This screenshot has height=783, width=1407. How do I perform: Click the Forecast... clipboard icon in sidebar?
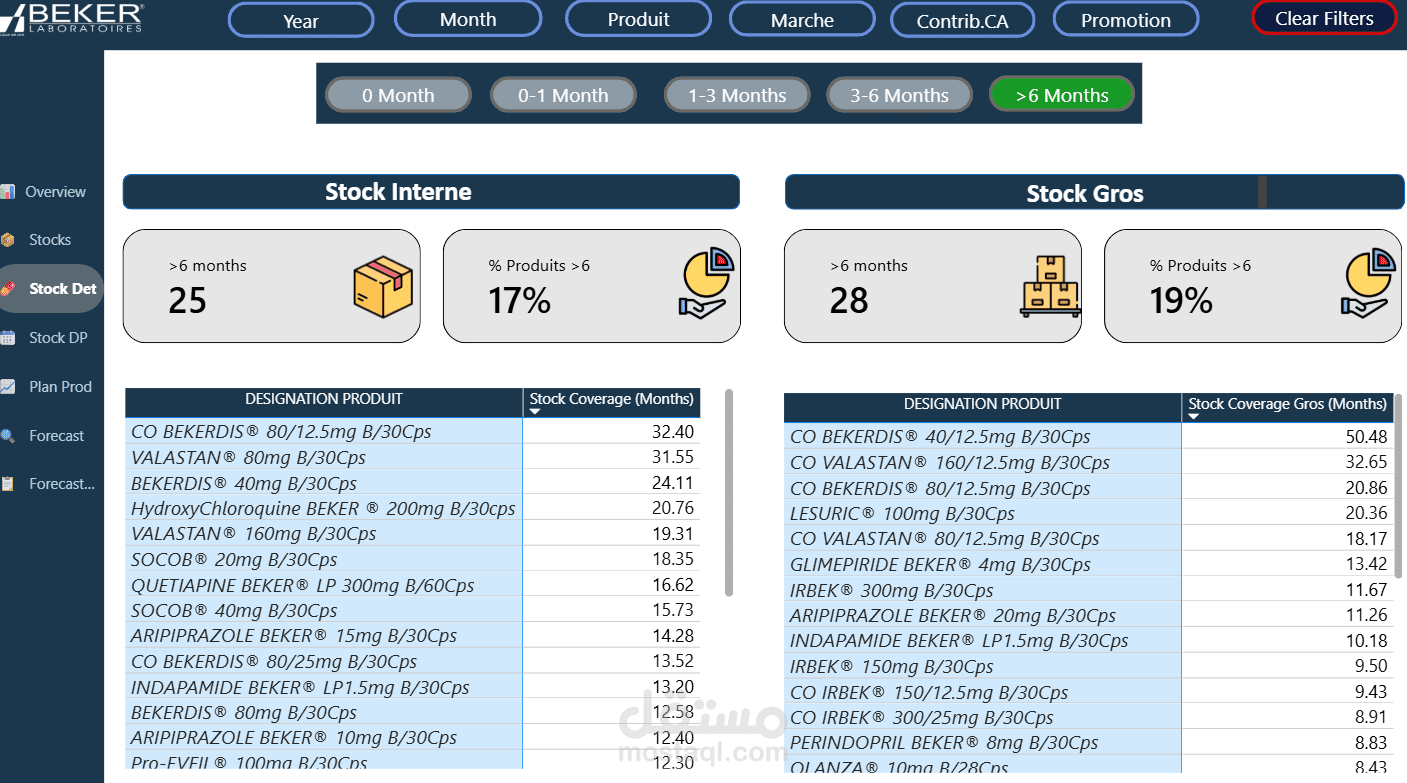7,484
